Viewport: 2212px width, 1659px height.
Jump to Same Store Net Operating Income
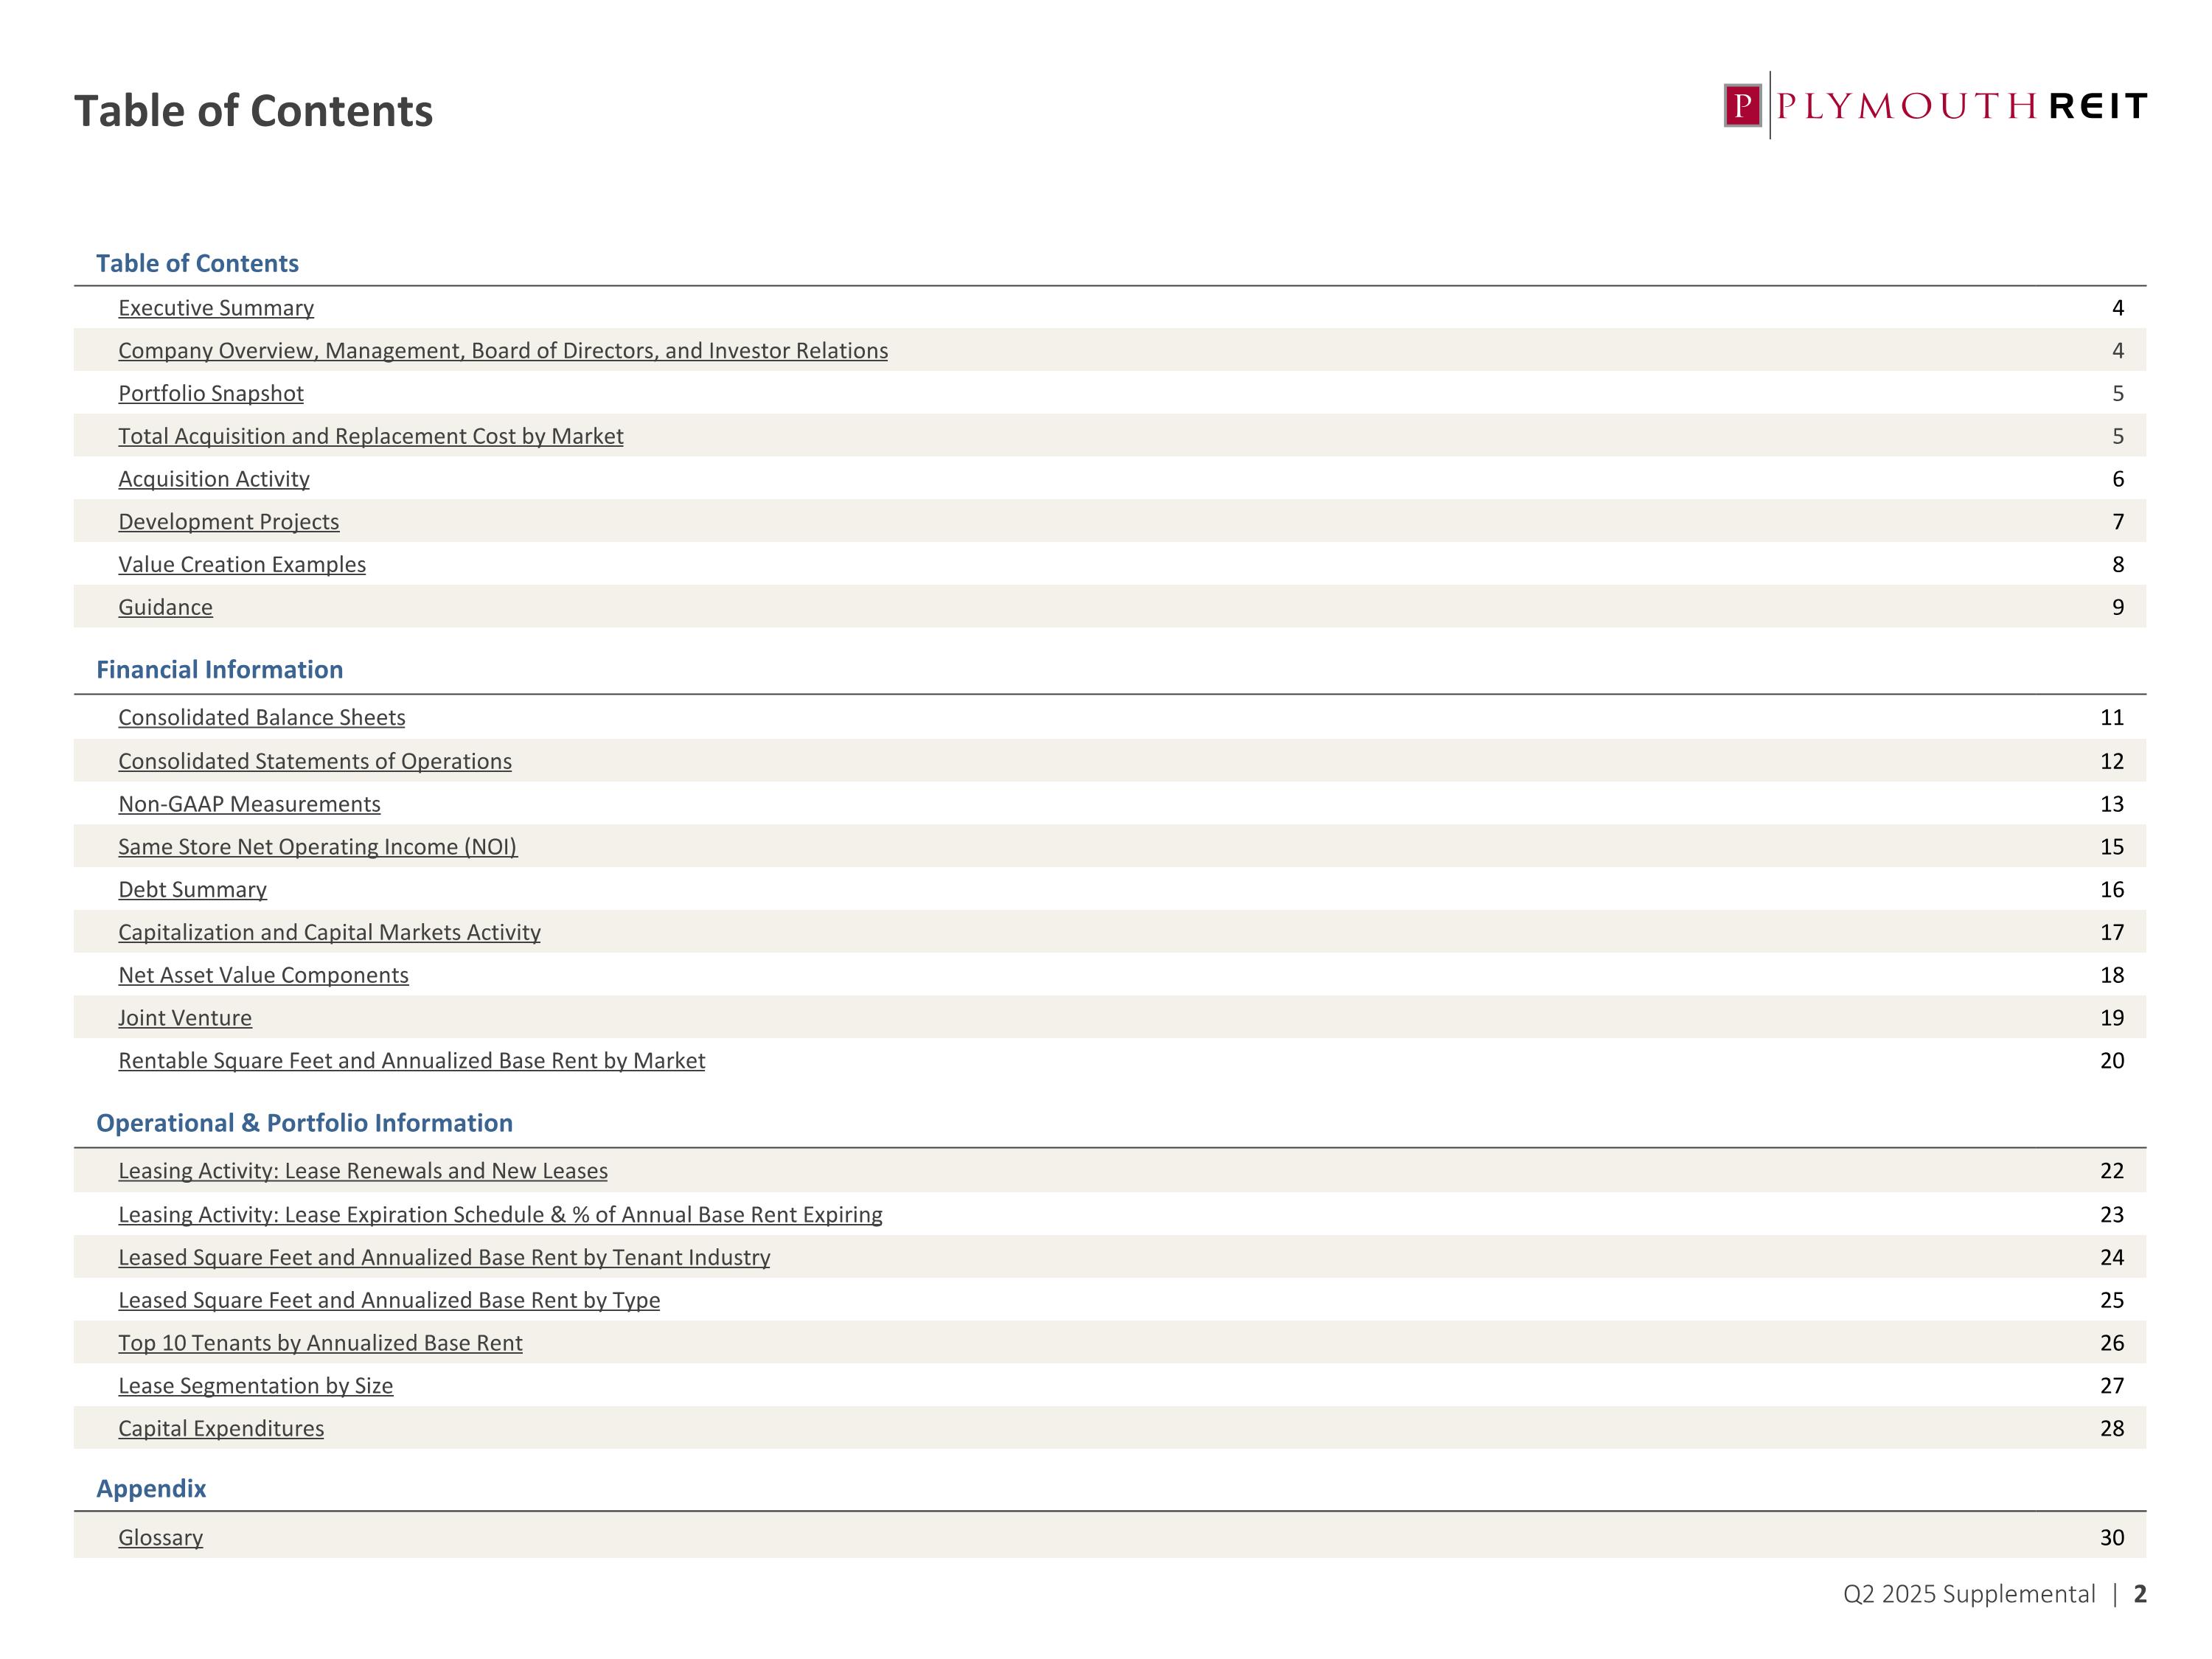317,847
